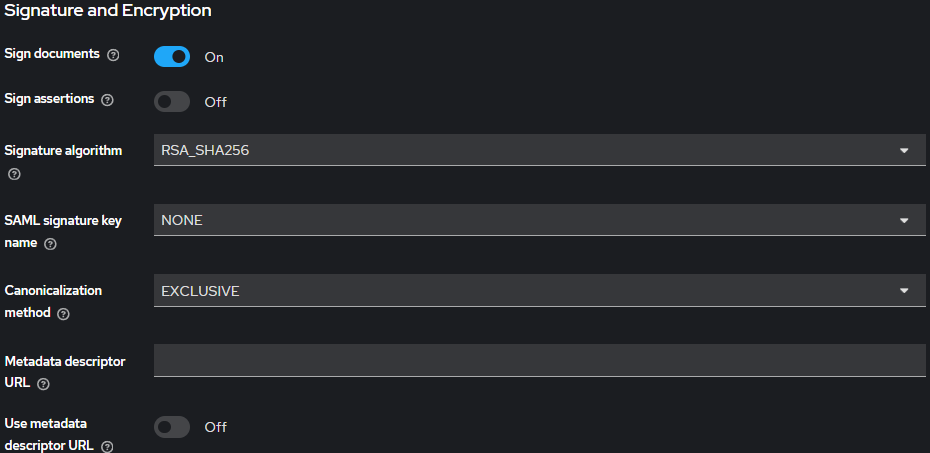Expand the SAML signature key name dropdown showing NONE
The image size is (930, 453).
539,220
